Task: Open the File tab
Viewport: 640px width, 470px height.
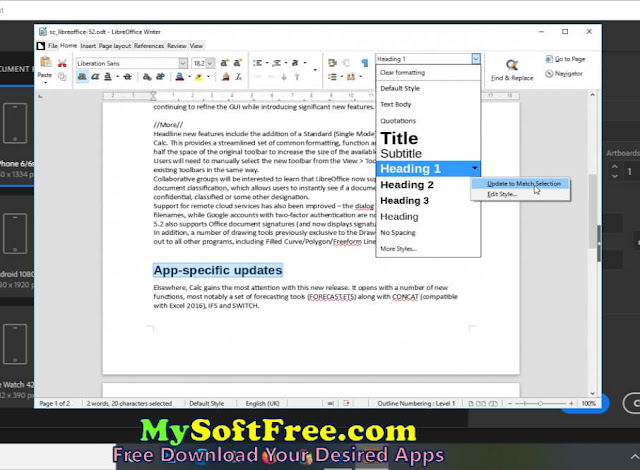Action: pos(53,46)
